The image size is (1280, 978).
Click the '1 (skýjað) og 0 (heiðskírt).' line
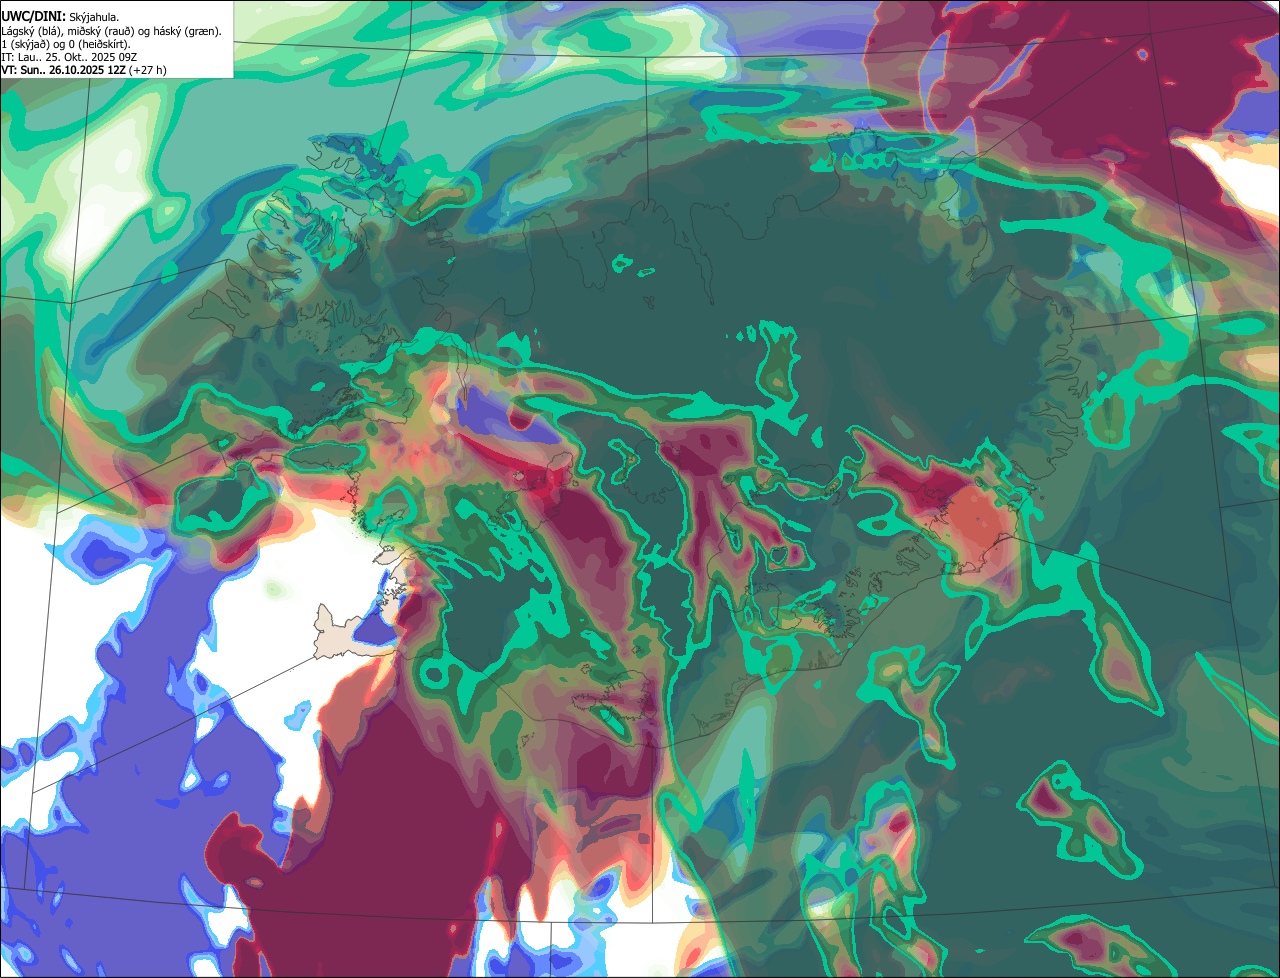[66, 44]
